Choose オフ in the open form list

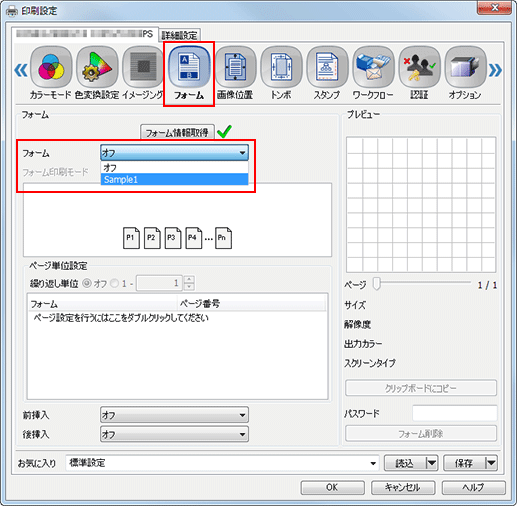pyautogui.click(x=174, y=167)
